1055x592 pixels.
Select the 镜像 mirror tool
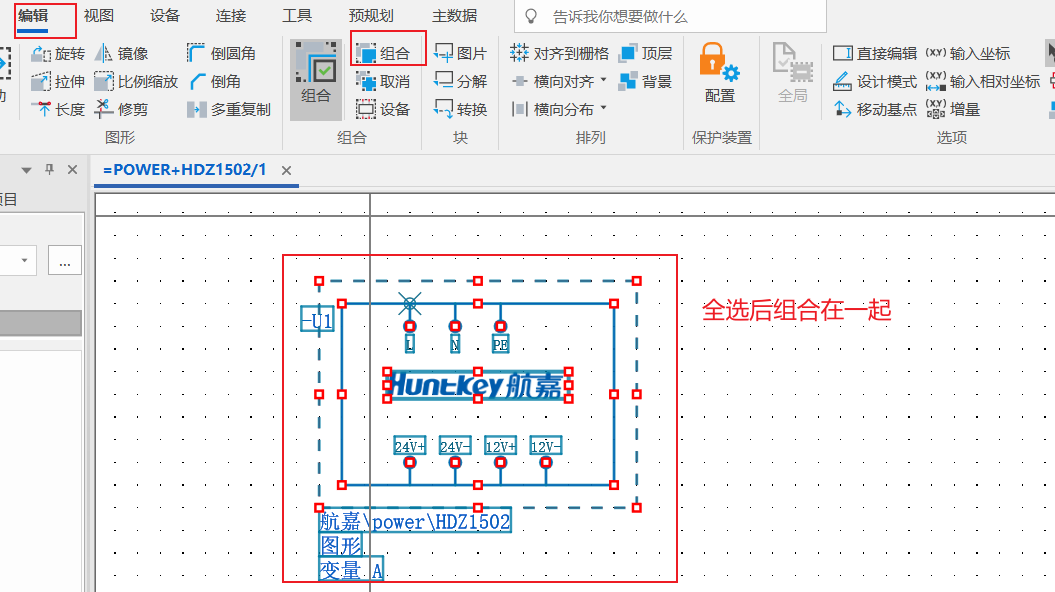pyautogui.click(x=122, y=54)
